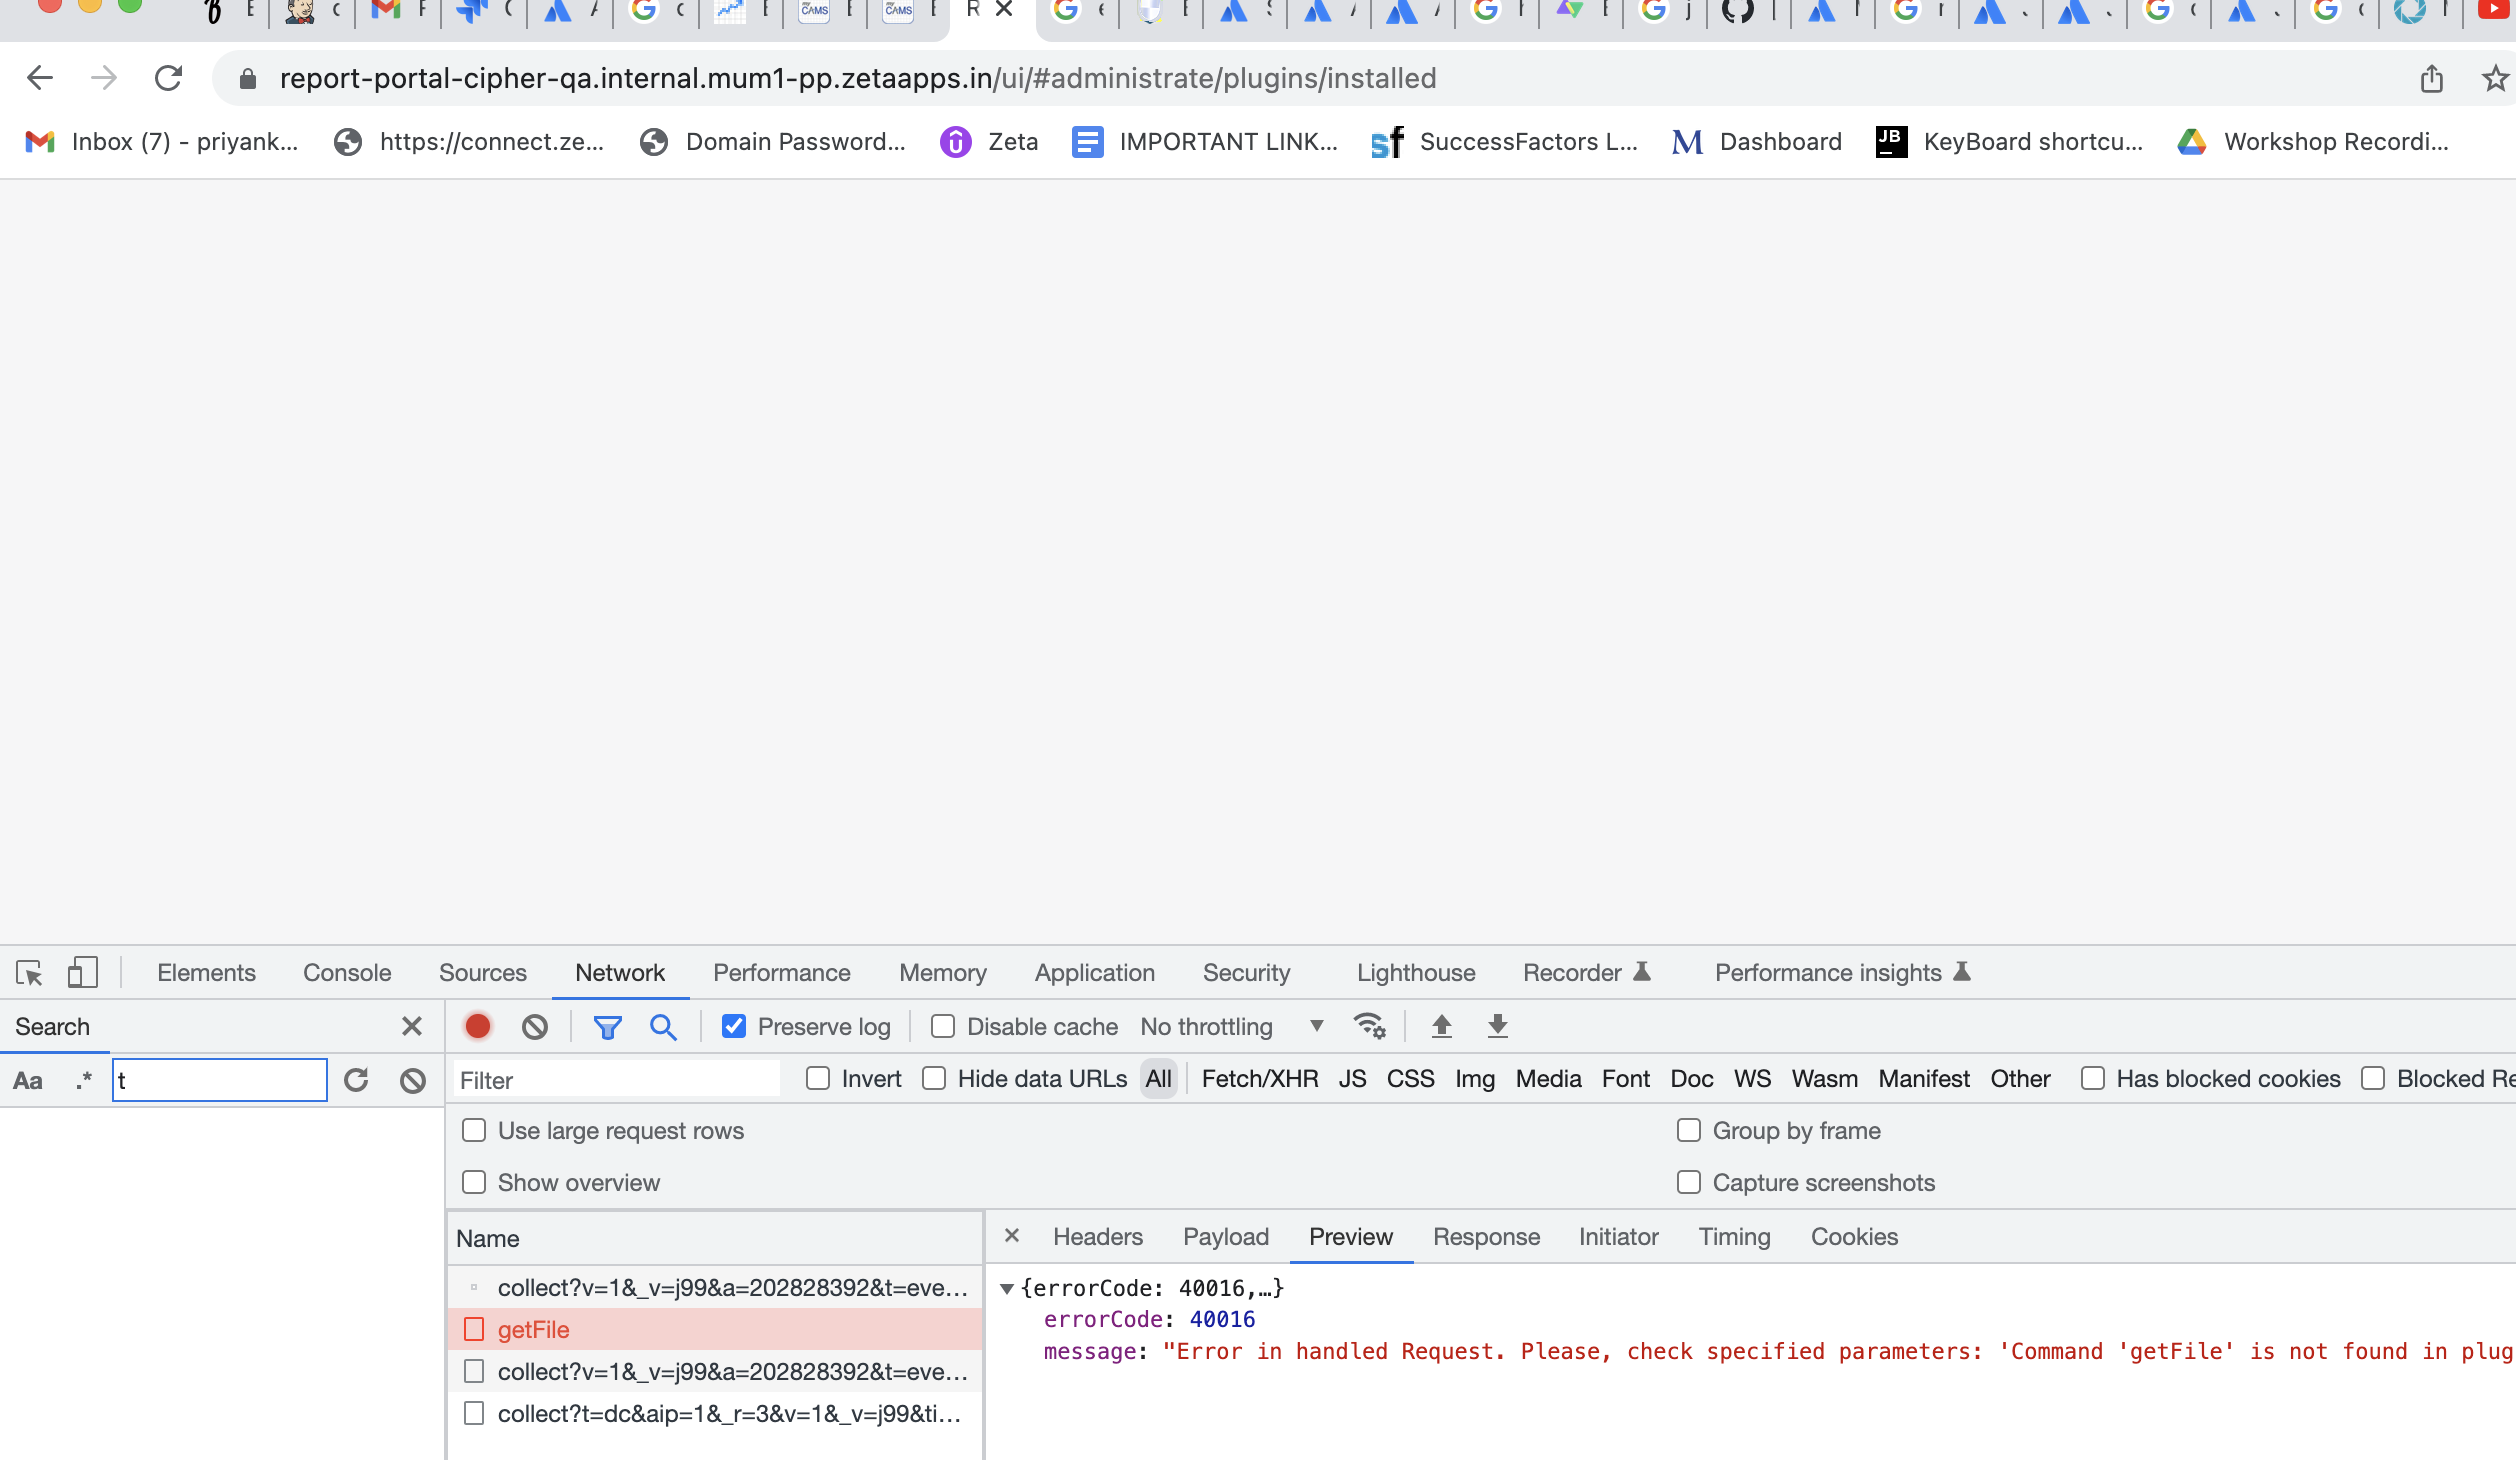
Task: Collapse the errorCode object in Preview
Action: click(1010, 1288)
